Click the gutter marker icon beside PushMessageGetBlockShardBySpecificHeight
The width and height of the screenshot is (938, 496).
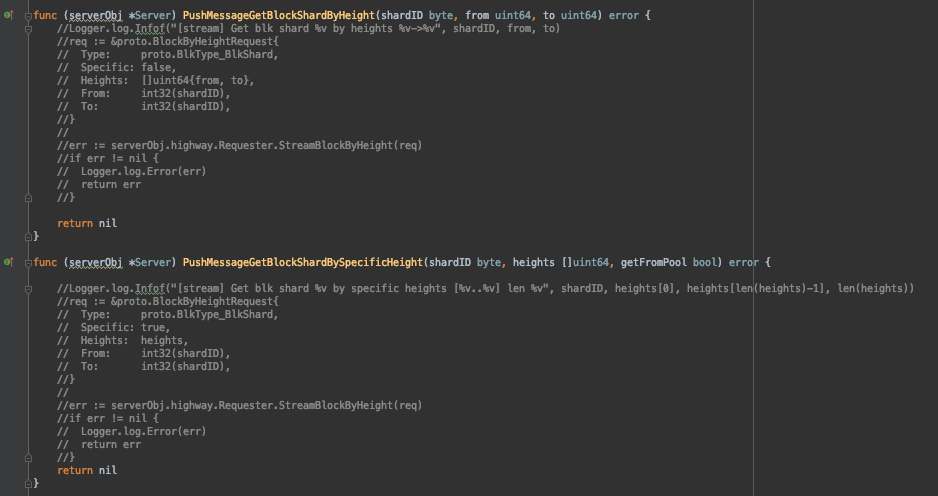8,262
